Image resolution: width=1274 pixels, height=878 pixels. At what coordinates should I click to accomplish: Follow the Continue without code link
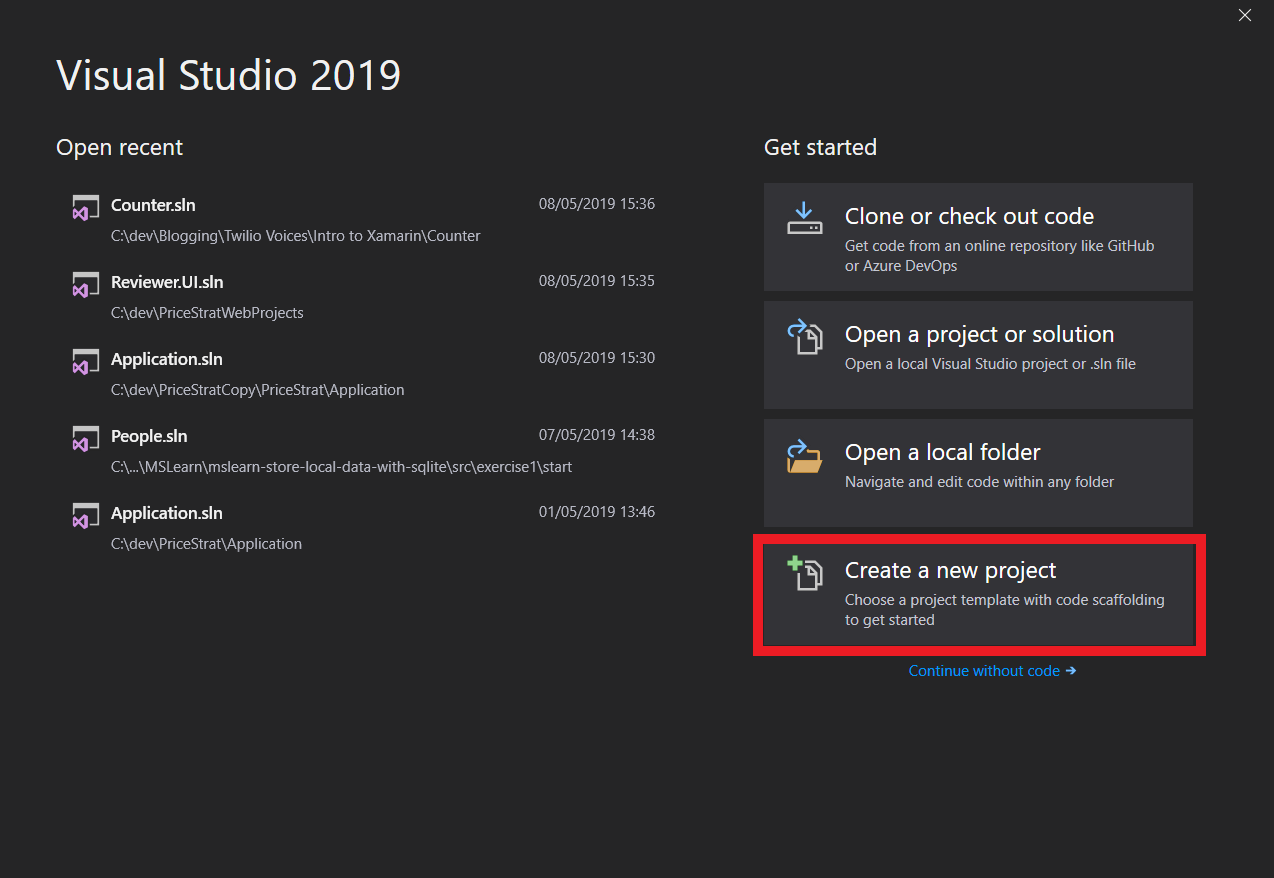992,671
